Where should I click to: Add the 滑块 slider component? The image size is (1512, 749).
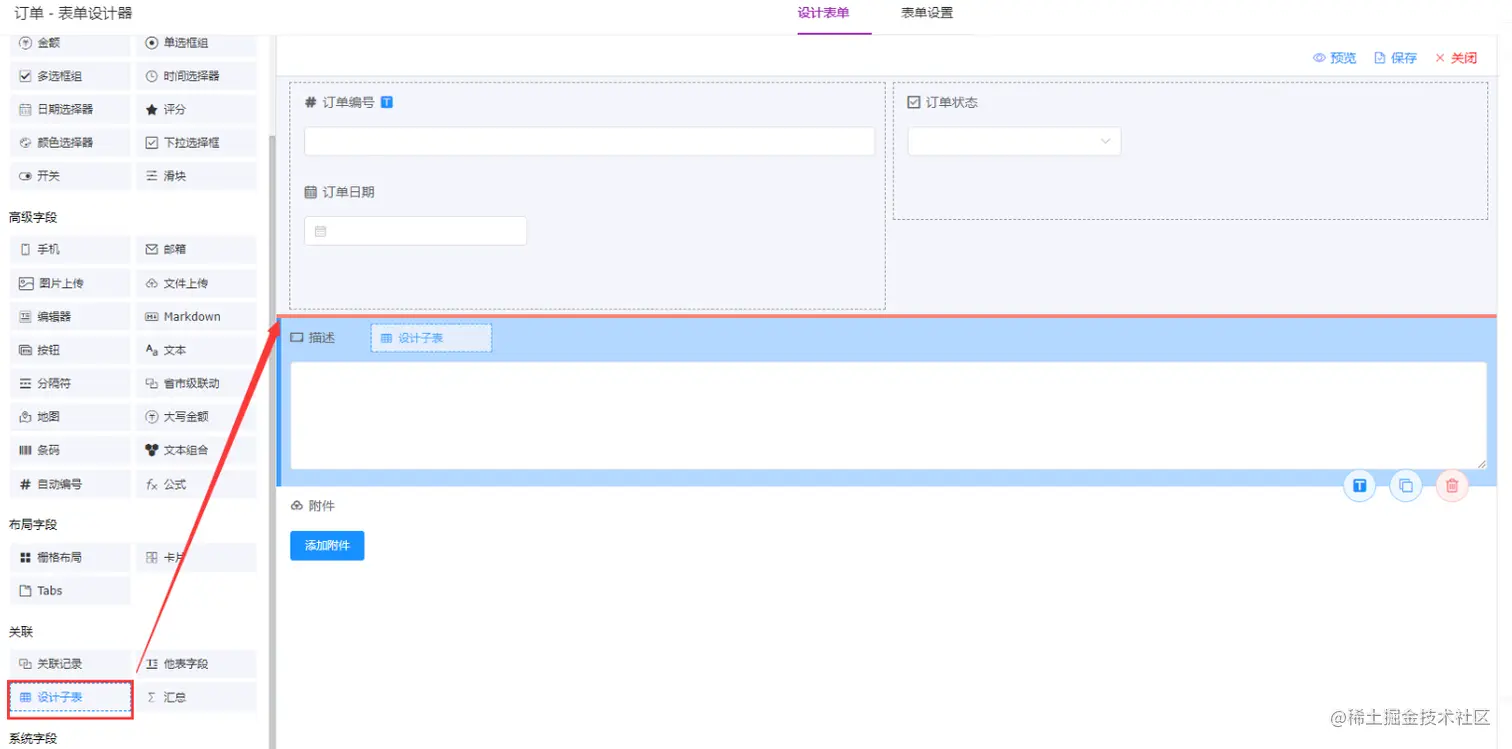tap(196, 176)
